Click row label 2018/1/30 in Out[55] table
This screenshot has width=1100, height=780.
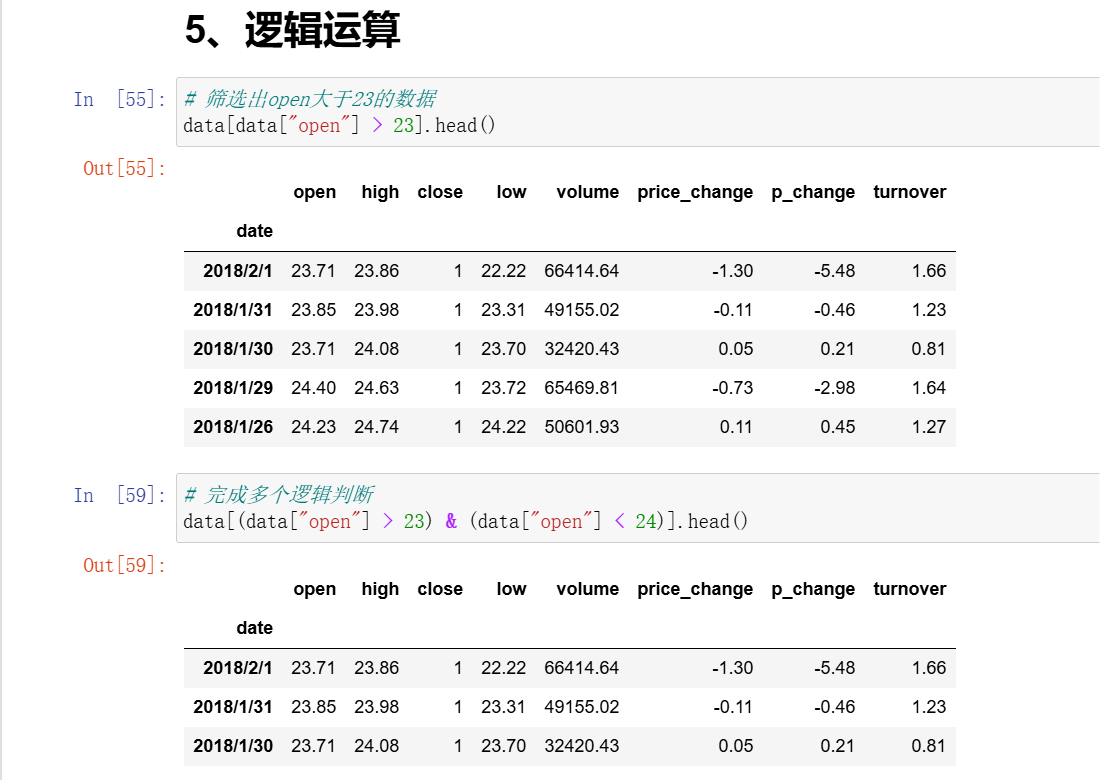(233, 349)
